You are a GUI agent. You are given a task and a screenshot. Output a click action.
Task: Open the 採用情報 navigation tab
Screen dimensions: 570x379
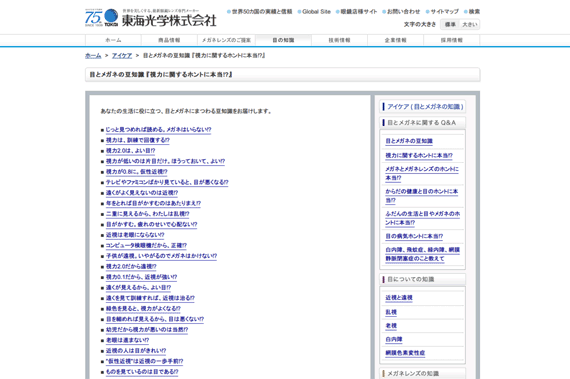(x=452, y=40)
